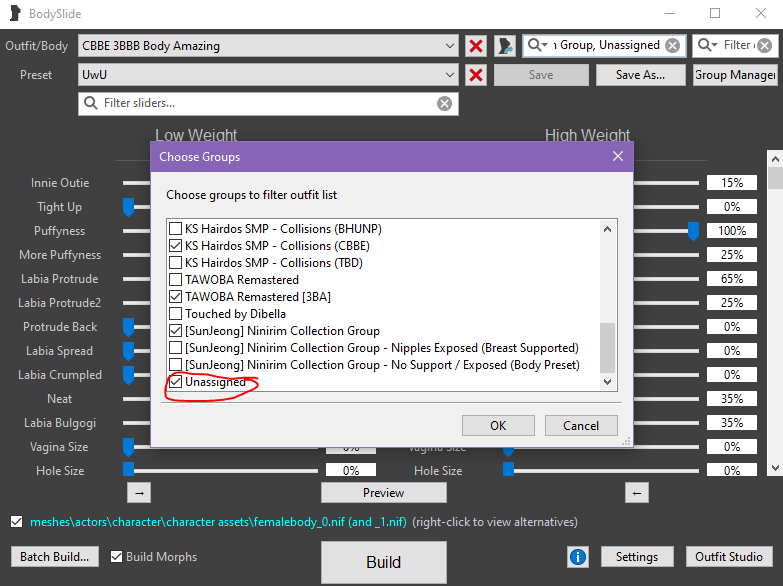Launch Outfit Studio
The height and width of the screenshot is (586, 783).
coord(729,557)
